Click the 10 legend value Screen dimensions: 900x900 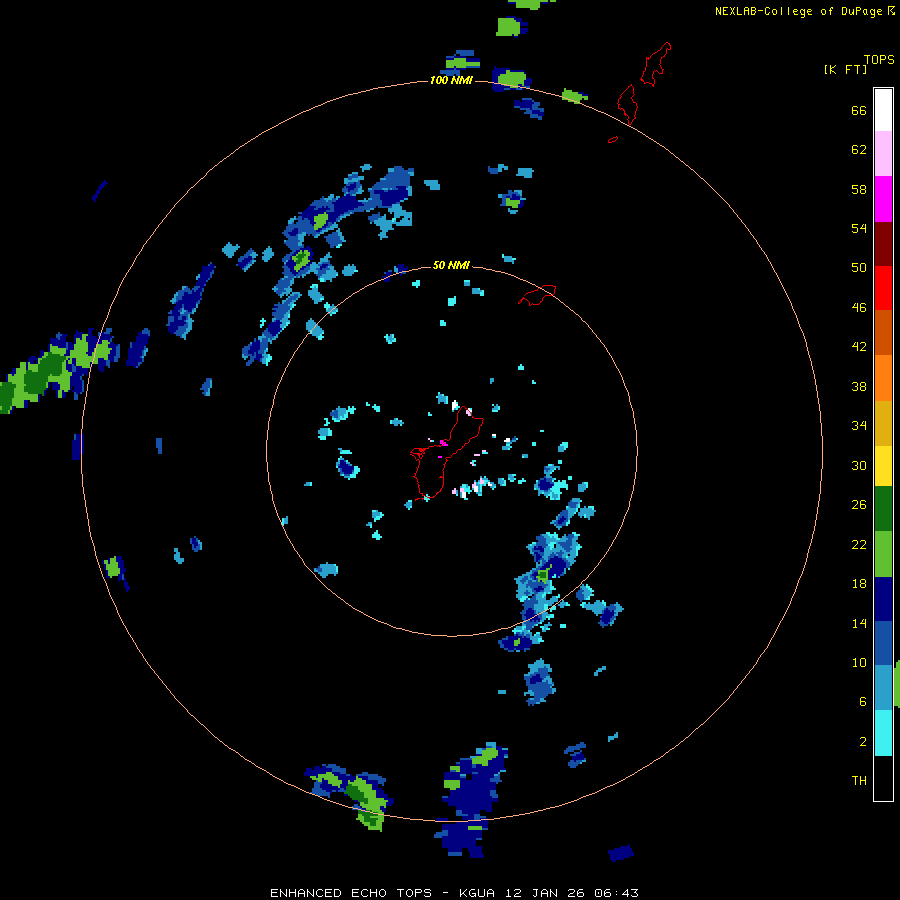(x=859, y=662)
